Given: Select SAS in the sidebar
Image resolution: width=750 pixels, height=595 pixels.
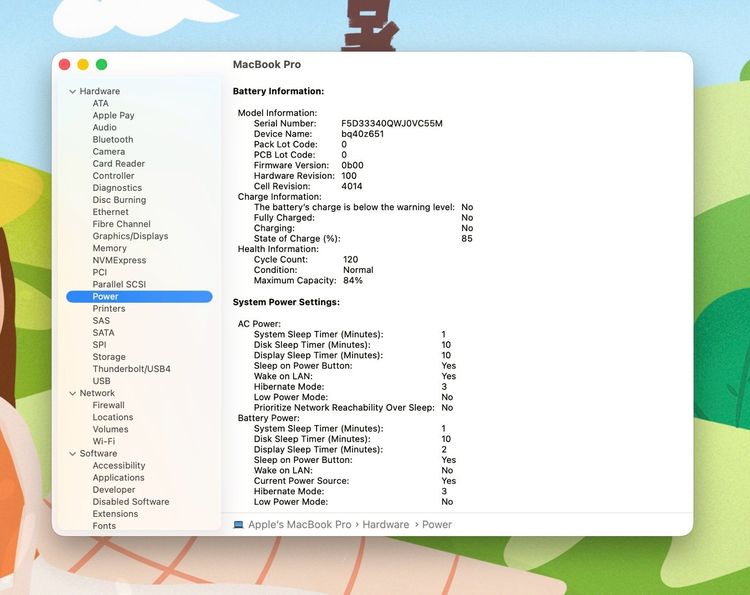Looking at the screenshot, I should tap(101, 320).
